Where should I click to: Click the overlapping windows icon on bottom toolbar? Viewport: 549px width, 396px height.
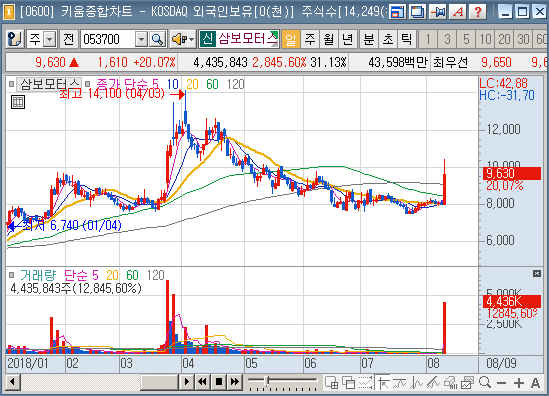[348, 383]
